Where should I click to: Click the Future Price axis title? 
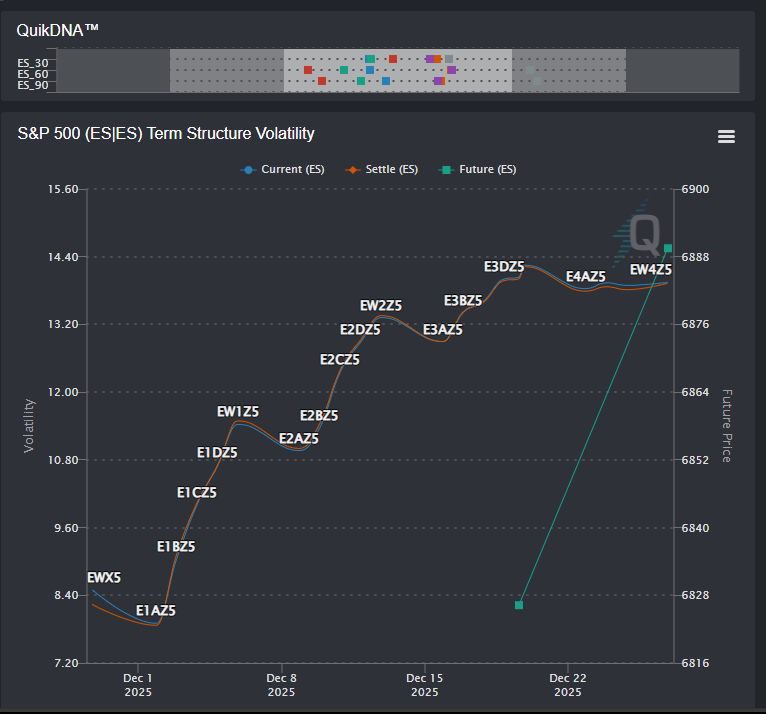(726, 426)
